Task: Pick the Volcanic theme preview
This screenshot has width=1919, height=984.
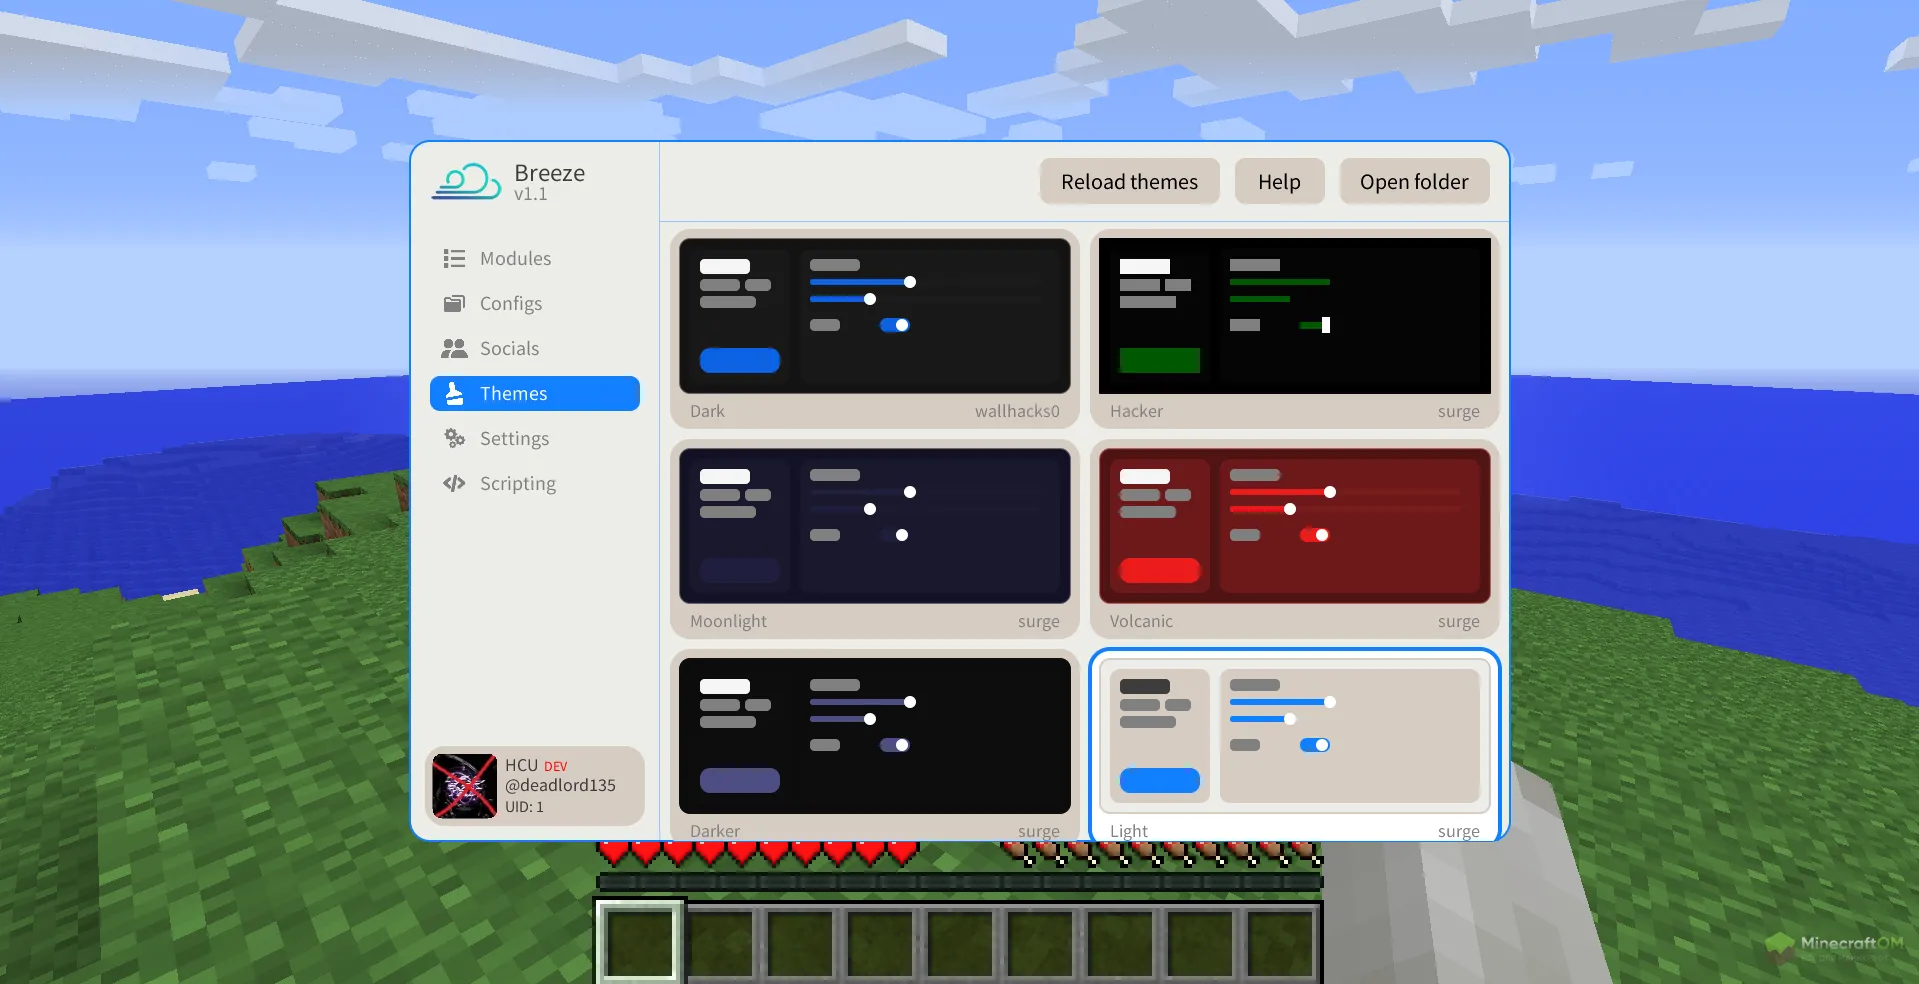Action: [1294, 526]
